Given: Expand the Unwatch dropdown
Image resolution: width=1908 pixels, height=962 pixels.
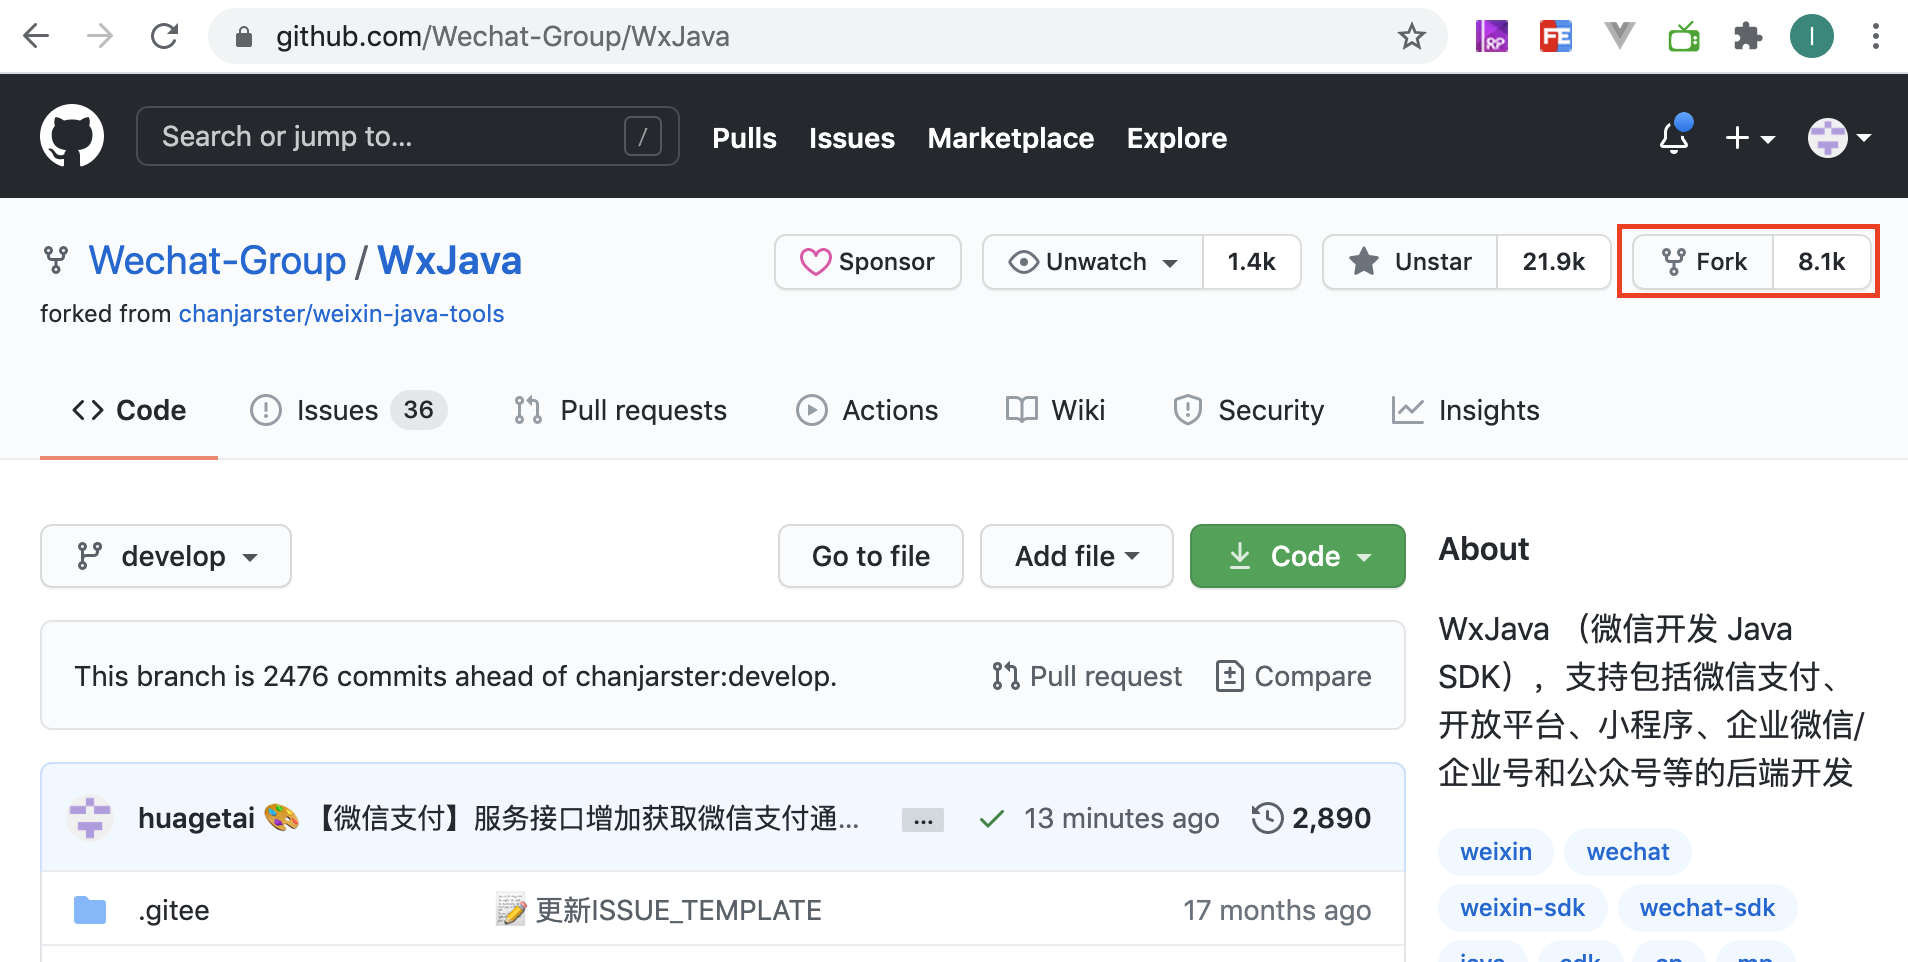Looking at the screenshot, I should coord(1093,262).
